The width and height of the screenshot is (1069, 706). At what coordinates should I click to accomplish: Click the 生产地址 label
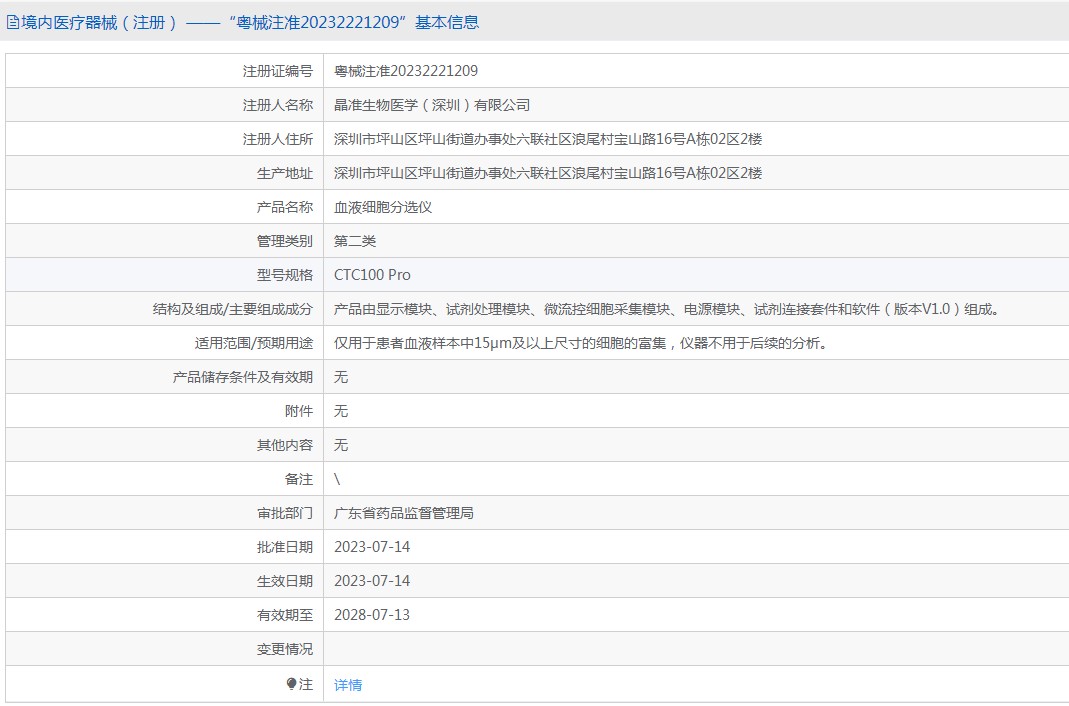[x=285, y=173]
